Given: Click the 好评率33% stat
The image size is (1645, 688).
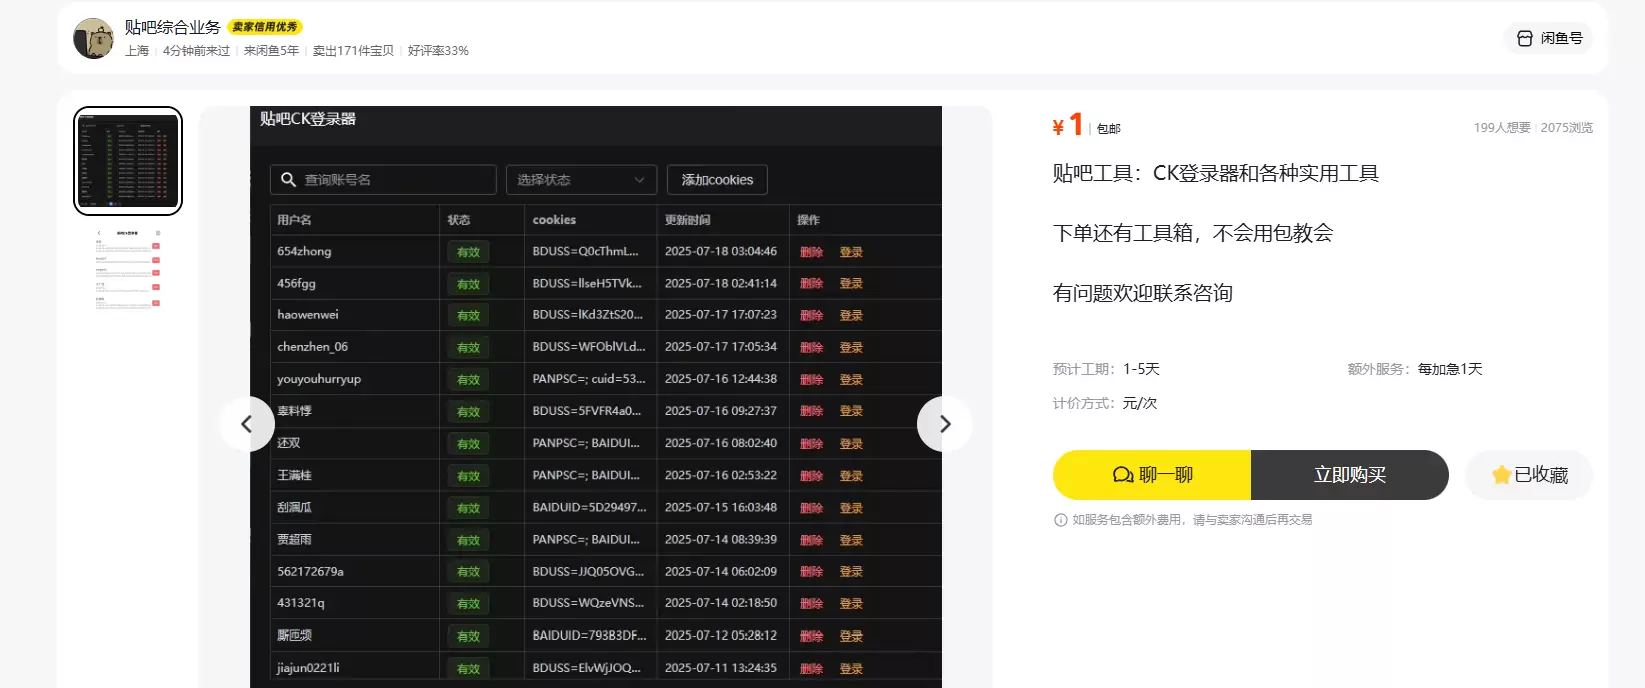Looking at the screenshot, I should [x=438, y=51].
